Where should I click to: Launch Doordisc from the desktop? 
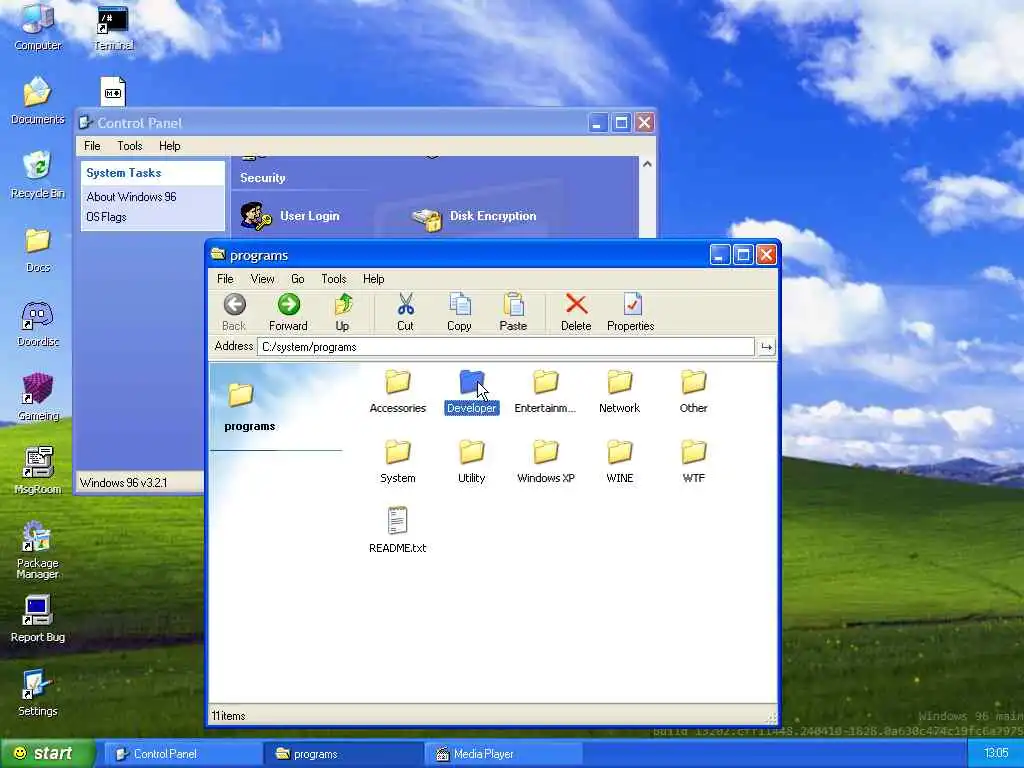pyautogui.click(x=38, y=324)
